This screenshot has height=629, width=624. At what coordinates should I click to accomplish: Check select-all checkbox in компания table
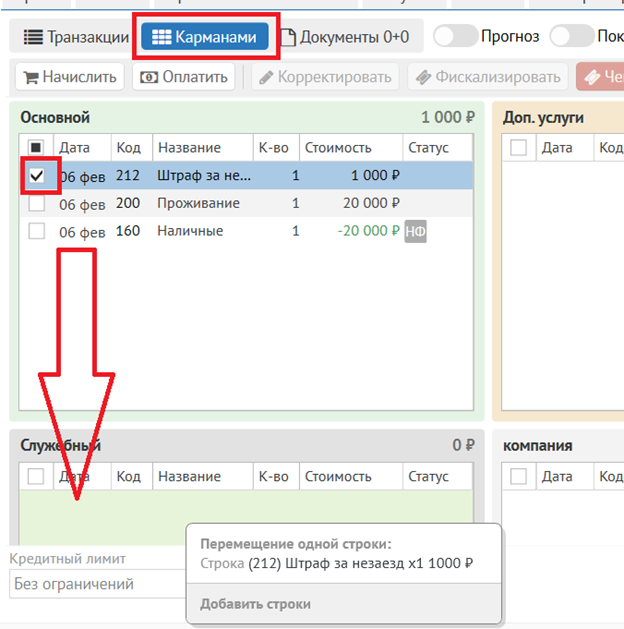tap(519, 477)
